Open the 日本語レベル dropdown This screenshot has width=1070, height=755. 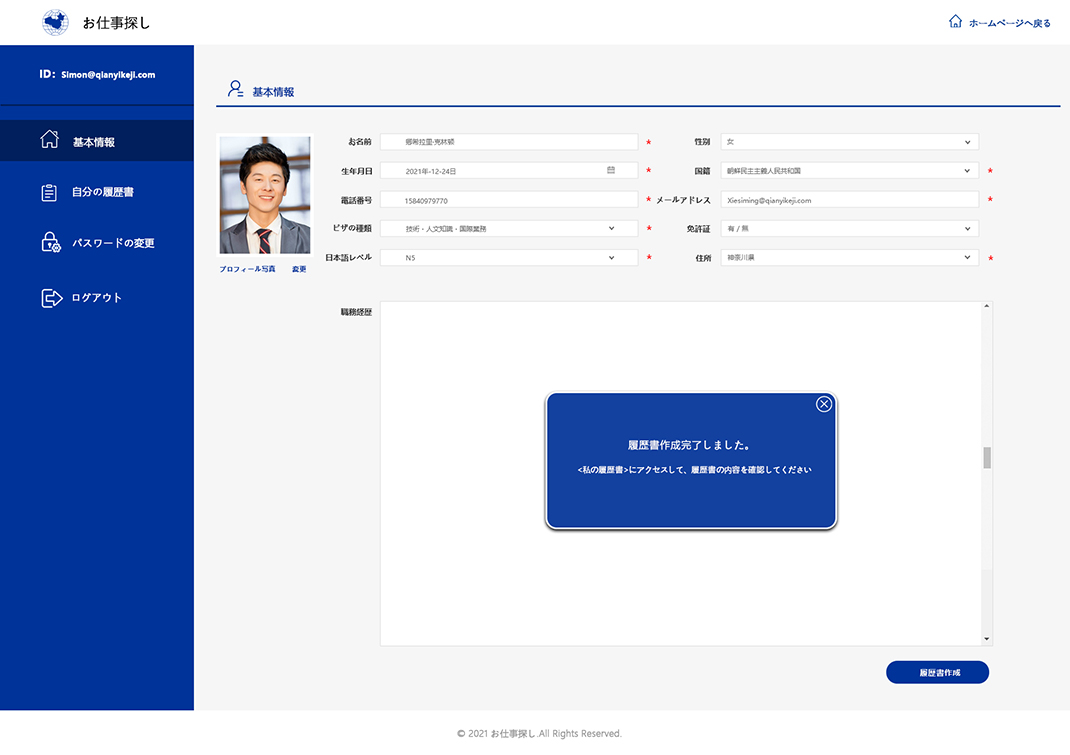[612, 258]
